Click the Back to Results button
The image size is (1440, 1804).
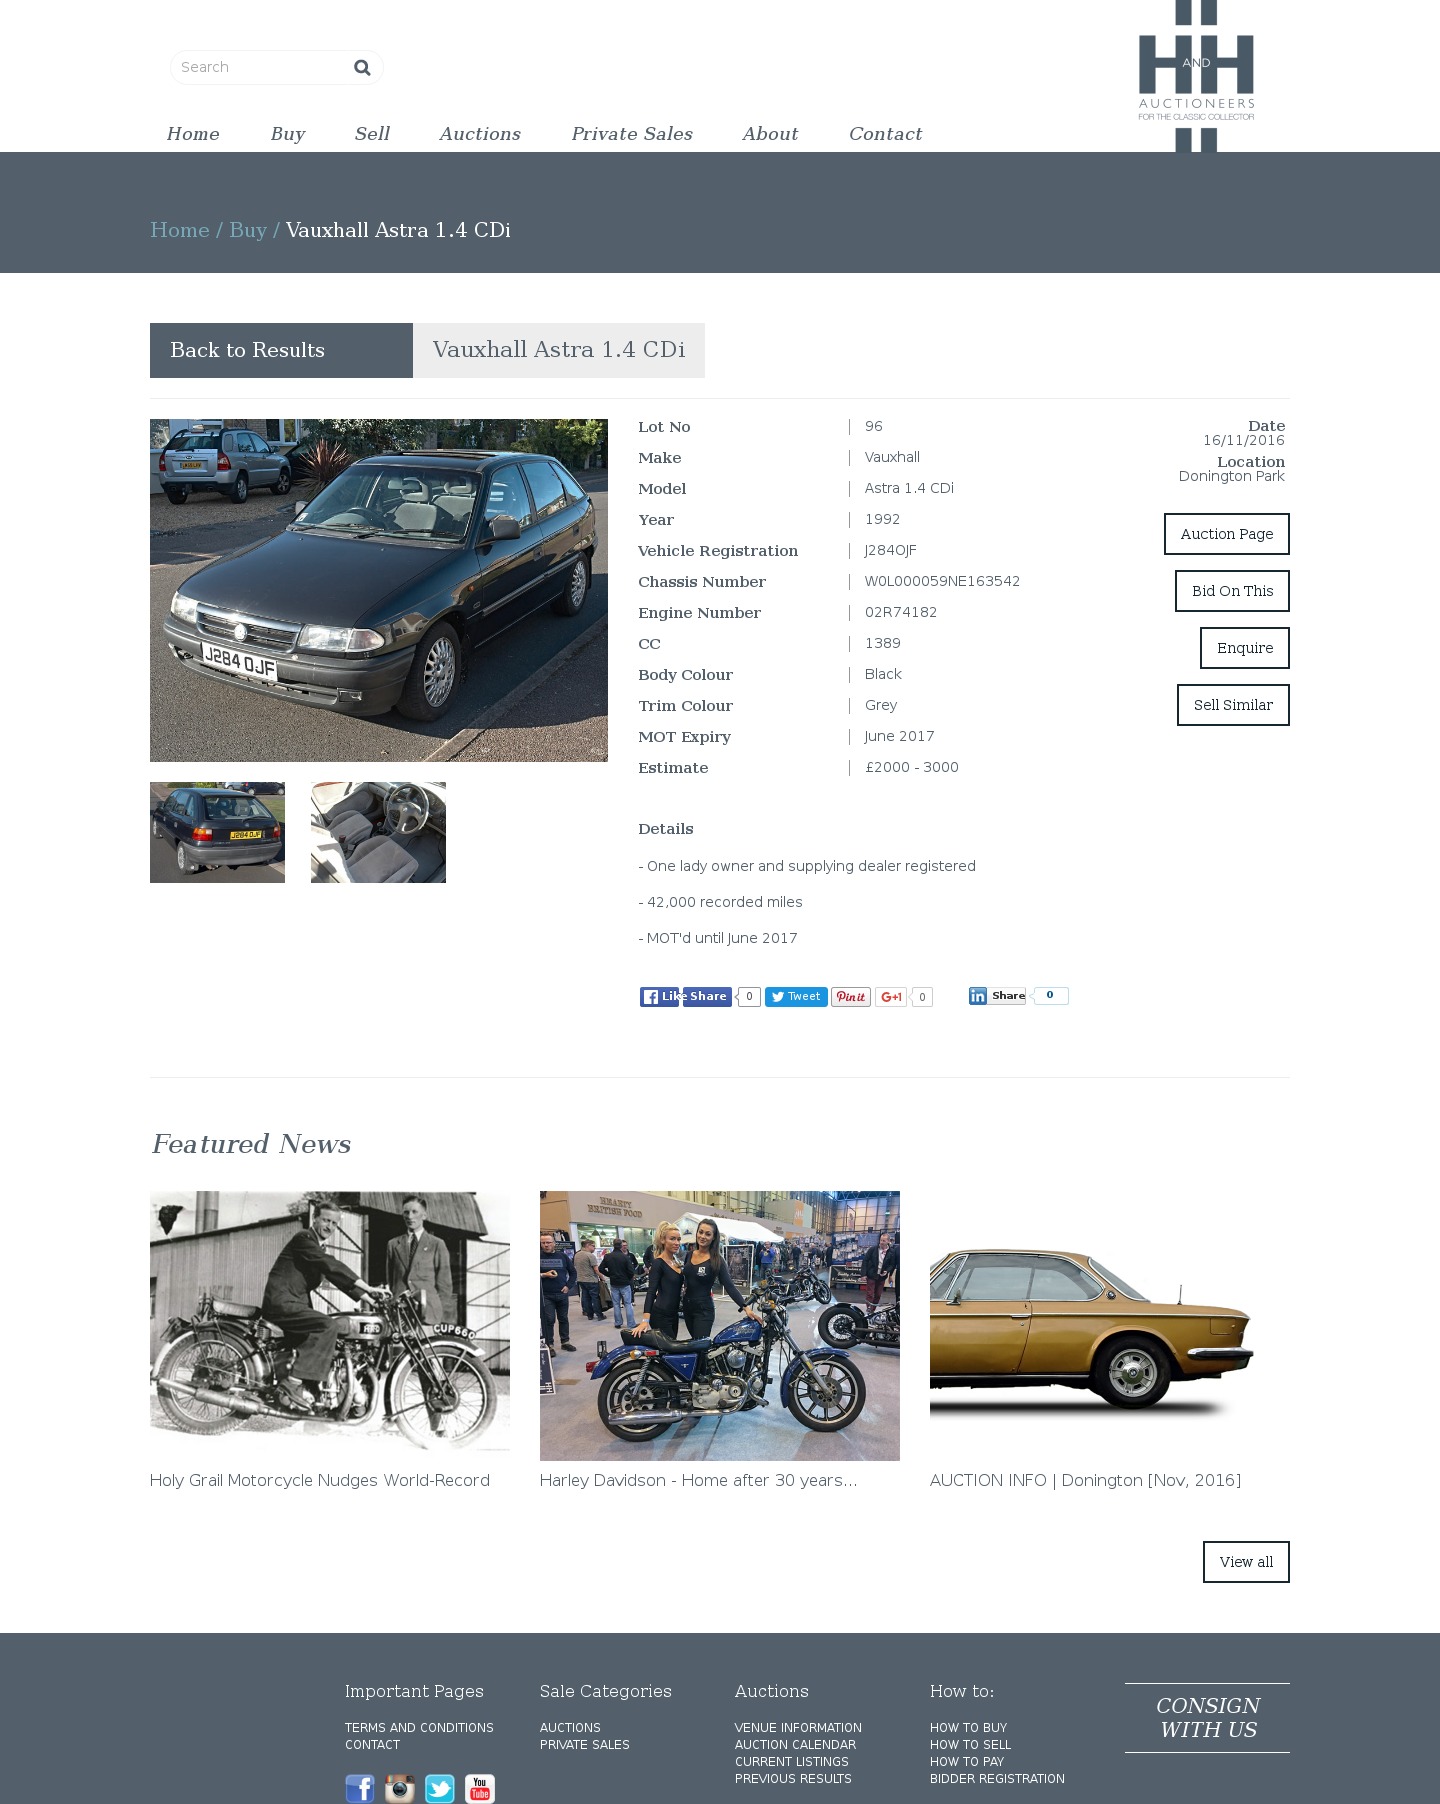(x=281, y=350)
